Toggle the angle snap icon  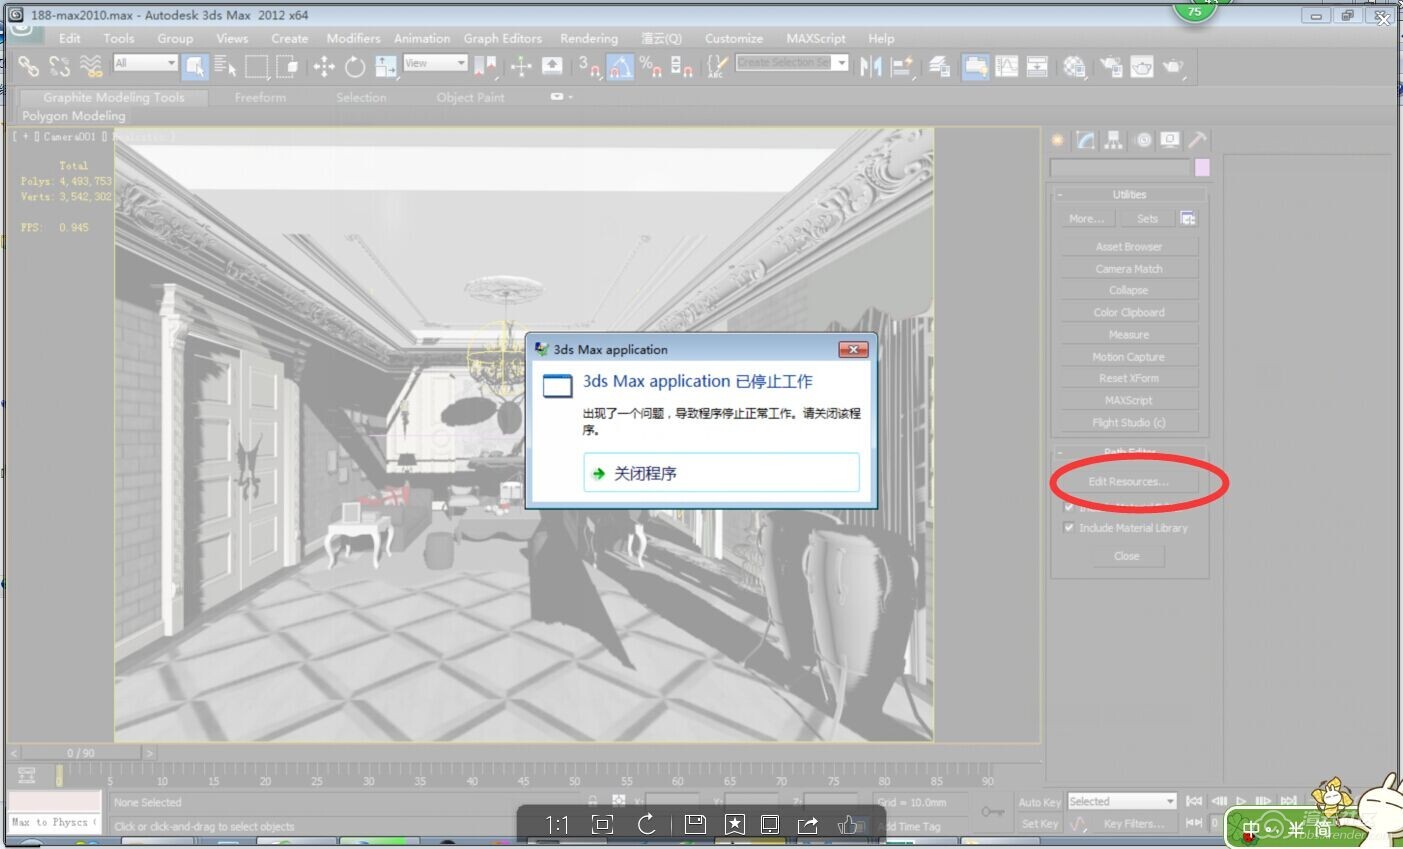[x=620, y=67]
